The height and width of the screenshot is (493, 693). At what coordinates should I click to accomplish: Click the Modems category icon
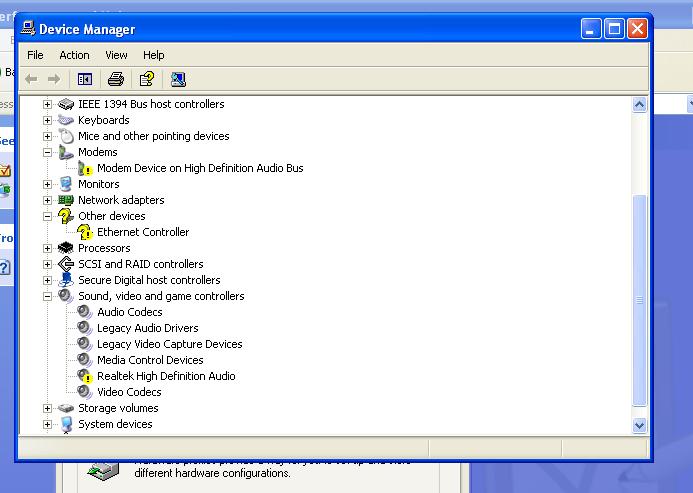(66, 152)
